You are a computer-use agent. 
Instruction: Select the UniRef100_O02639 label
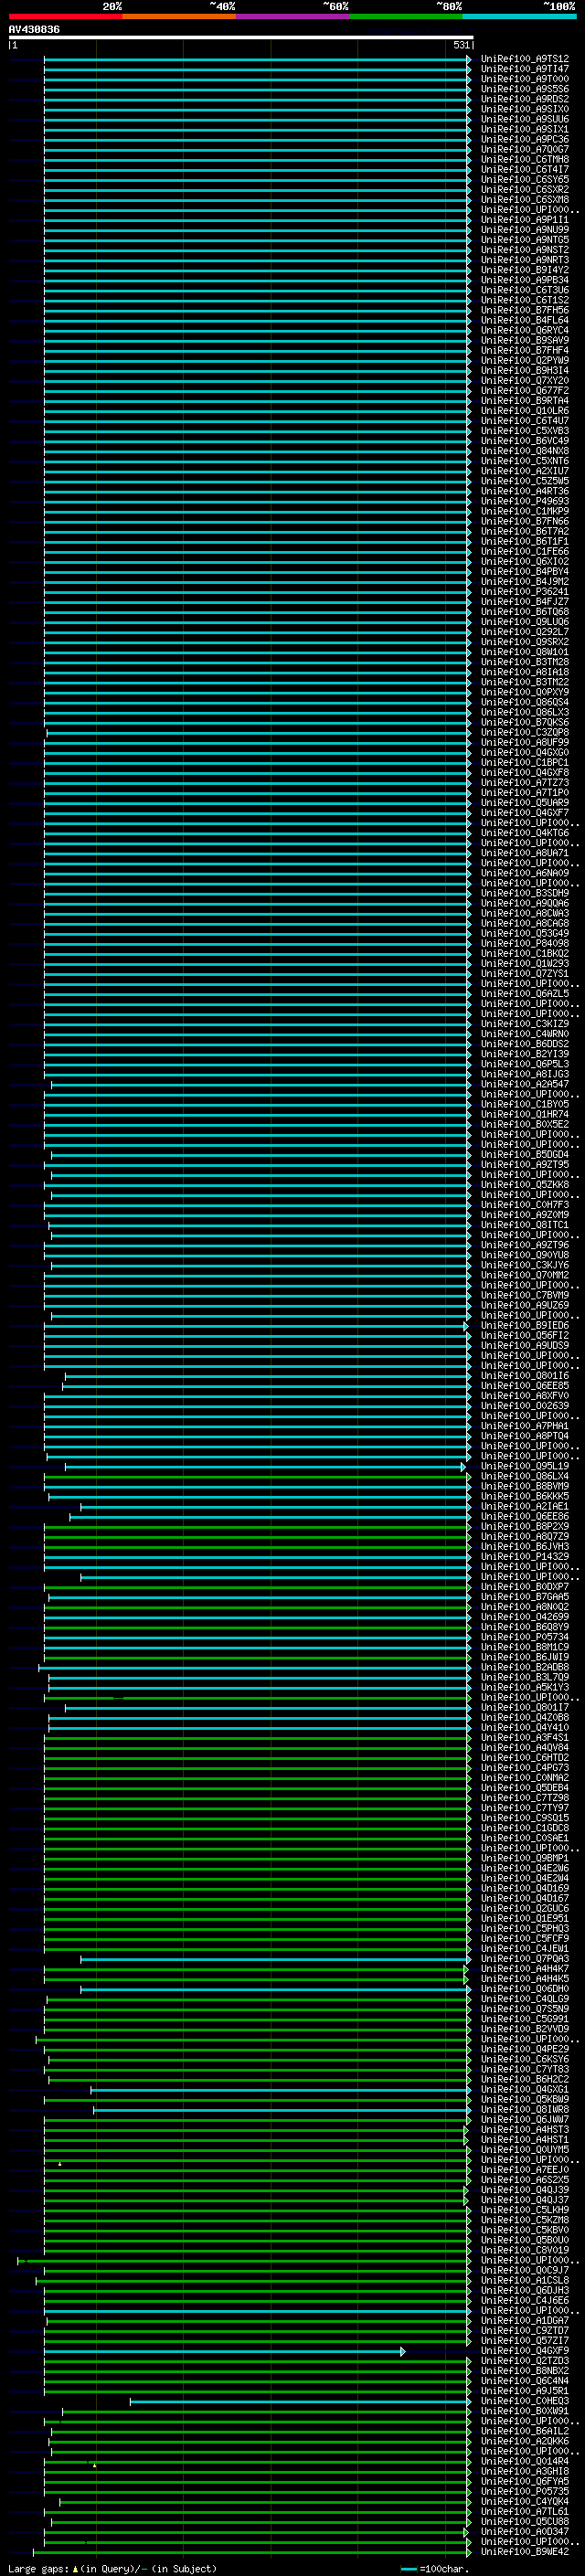click(525, 1406)
